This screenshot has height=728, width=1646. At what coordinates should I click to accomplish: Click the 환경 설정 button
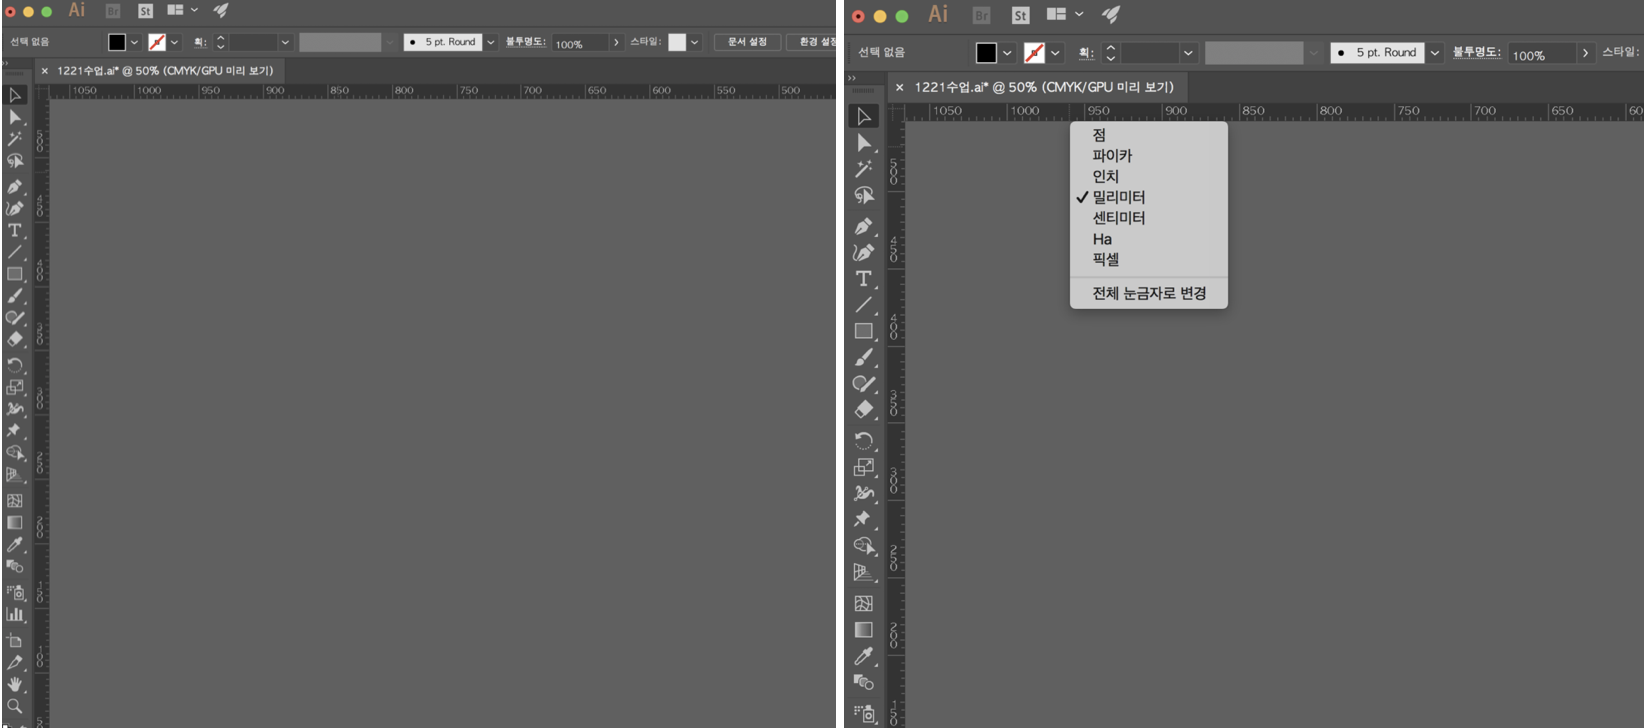[813, 42]
